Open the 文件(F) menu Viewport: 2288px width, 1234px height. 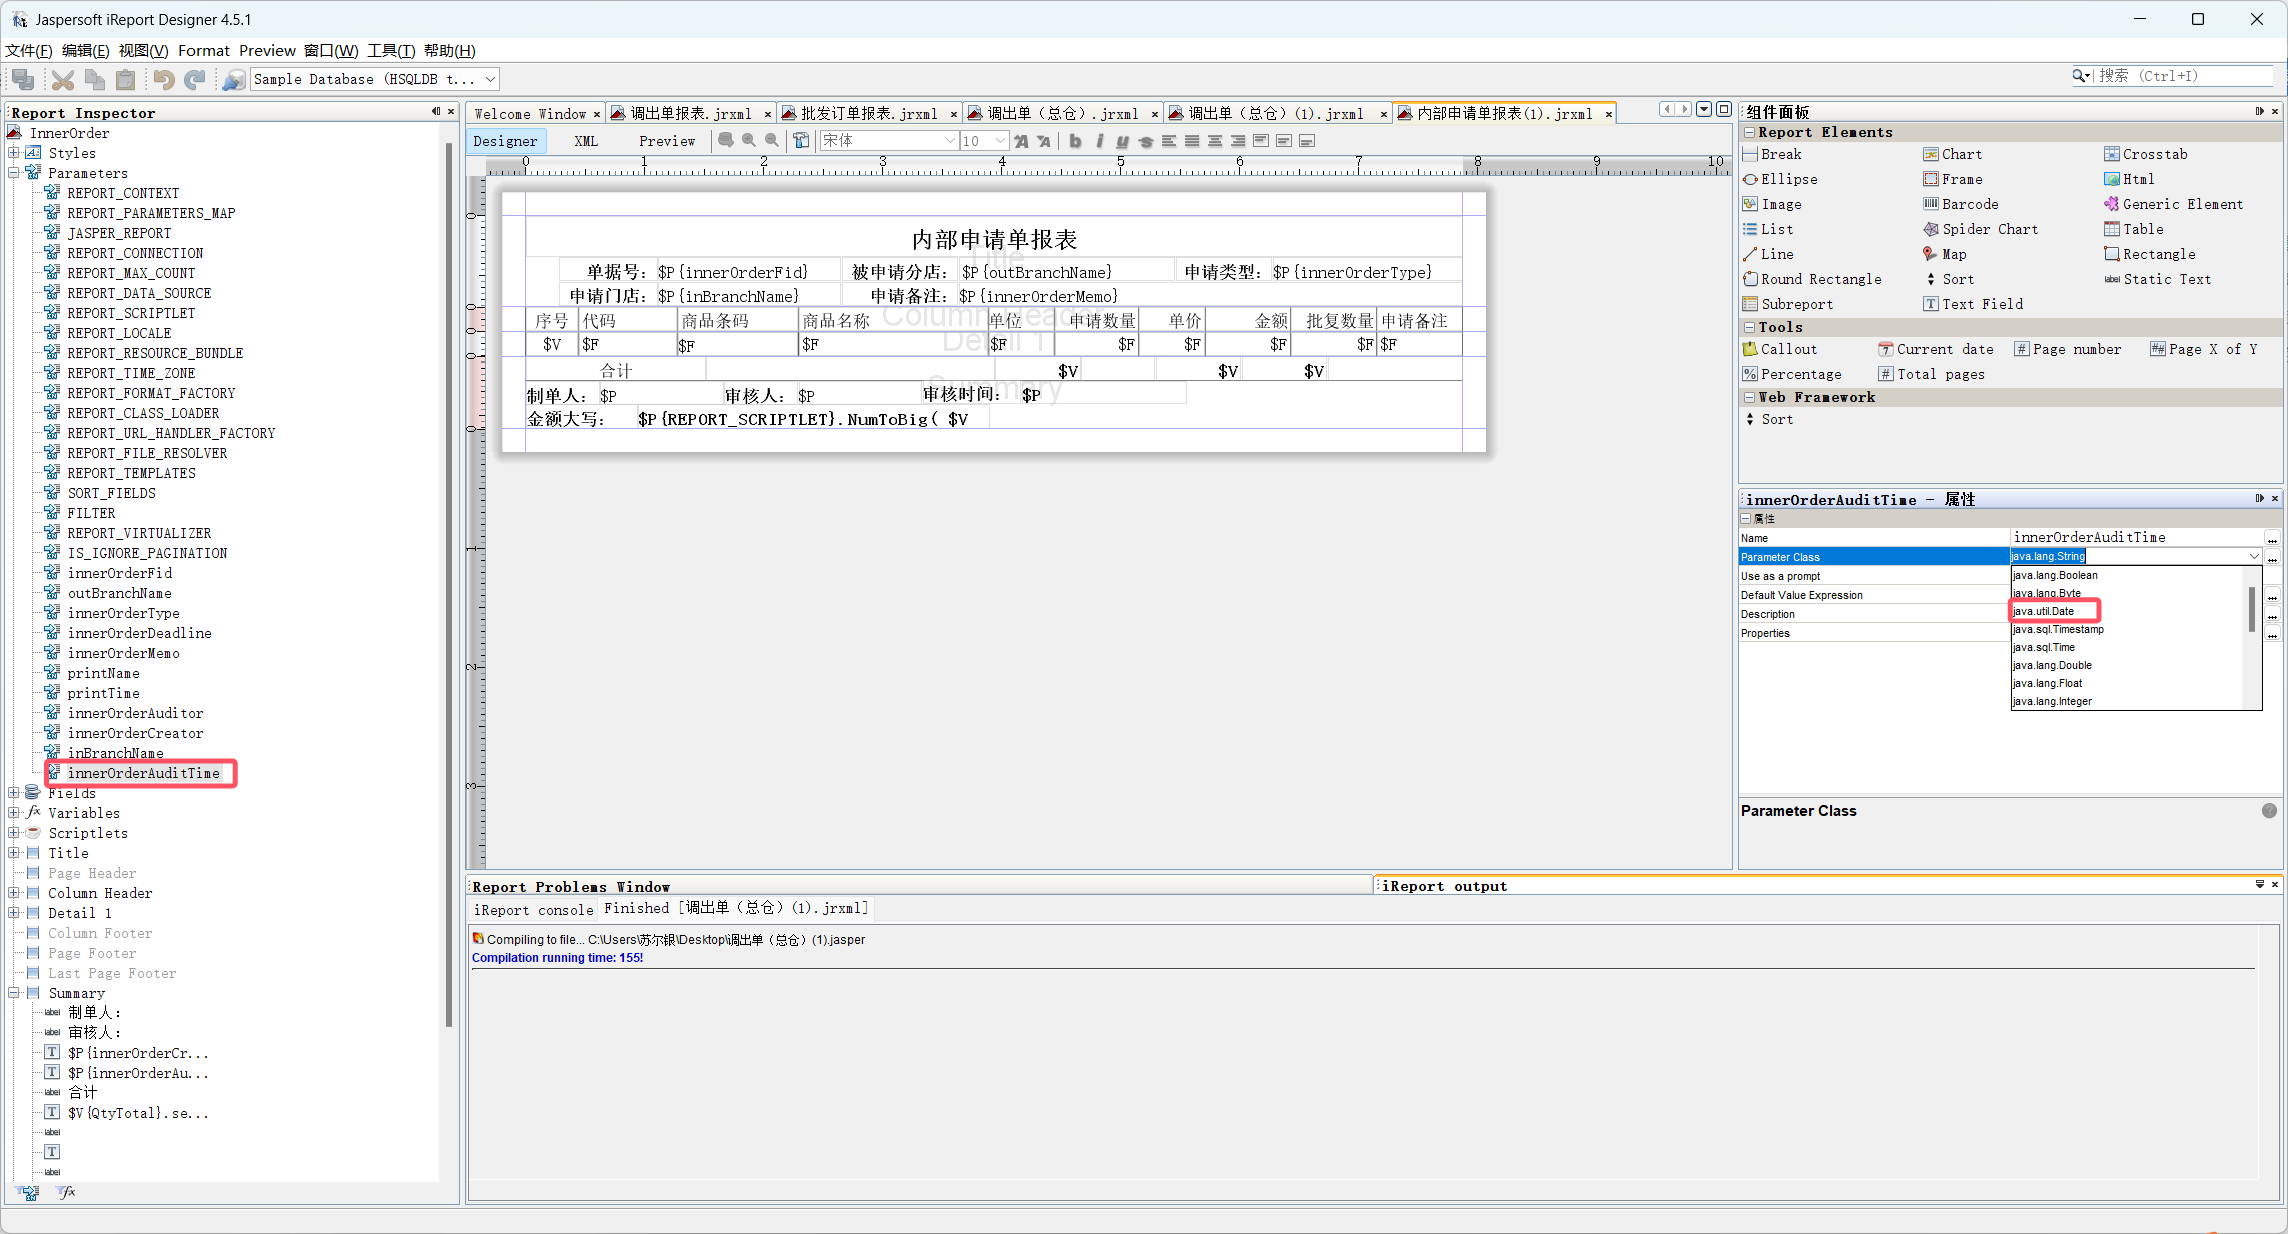[29, 51]
